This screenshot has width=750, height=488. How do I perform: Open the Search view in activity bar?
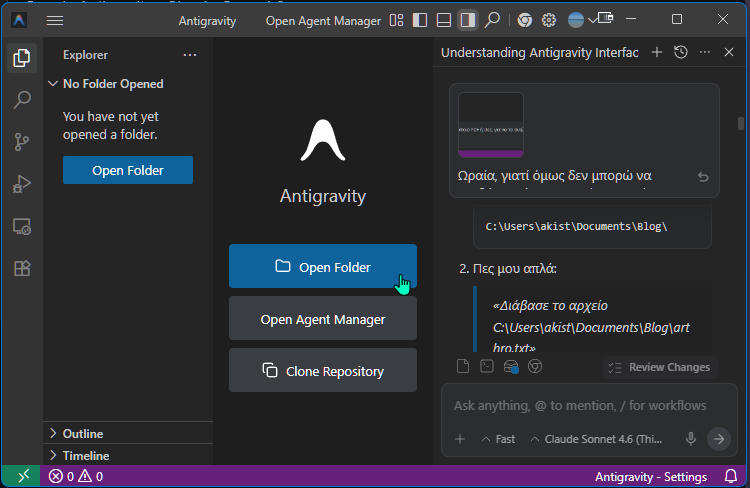[x=21, y=100]
